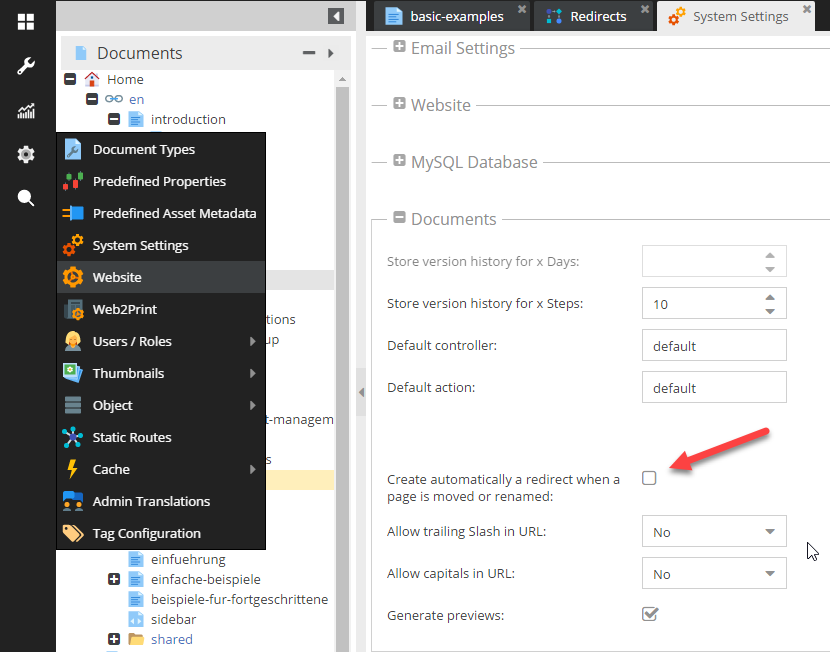This screenshot has height=652, width=830.
Task: Enable automatic redirect creation checkbox
Action: [x=649, y=478]
